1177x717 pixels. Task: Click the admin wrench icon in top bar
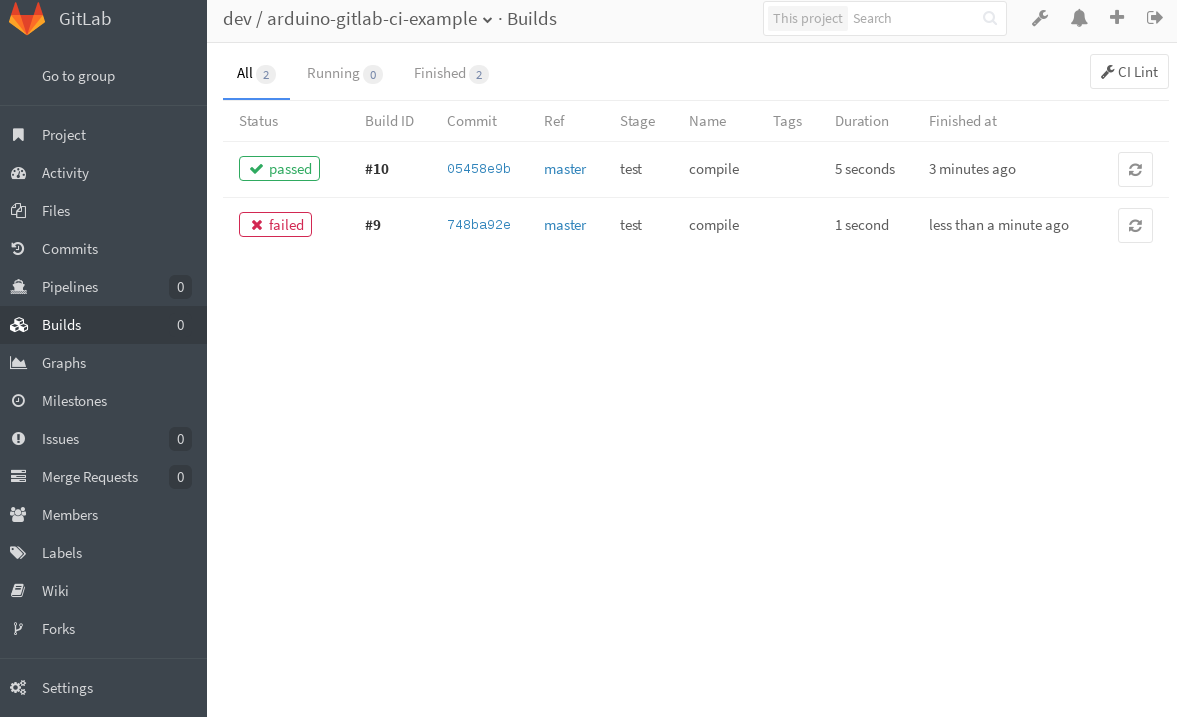pyautogui.click(x=1040, y=17)
